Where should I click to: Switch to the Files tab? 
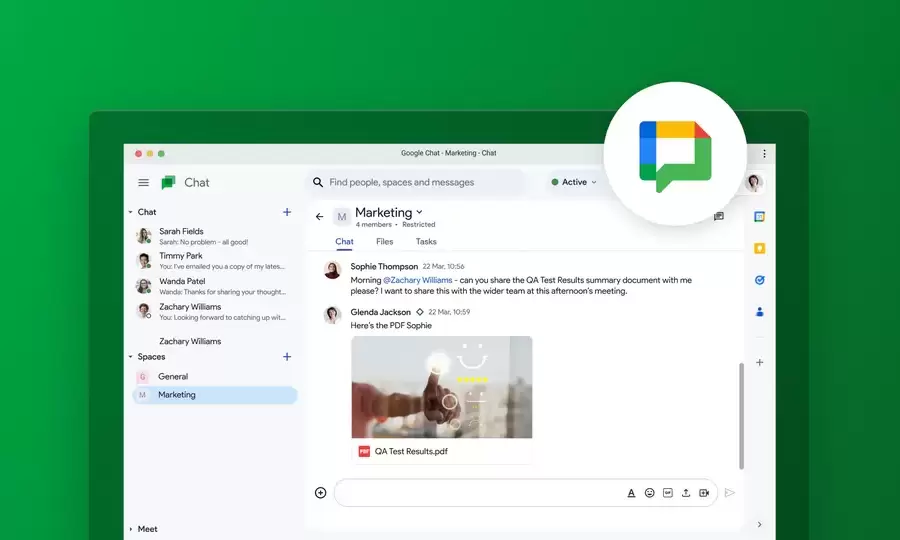[385, 242]
